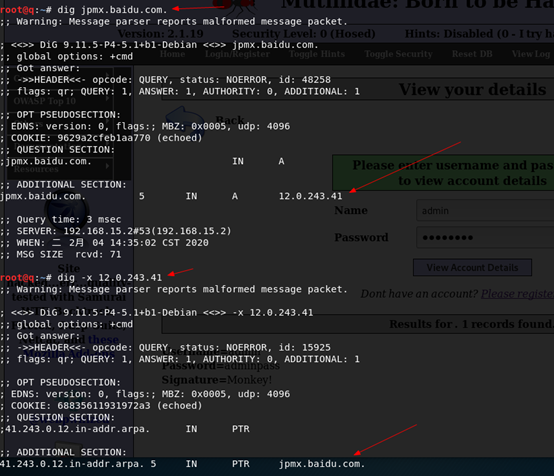Click Toggle Hints in the Mutillidae menu bar

point(317,54)
